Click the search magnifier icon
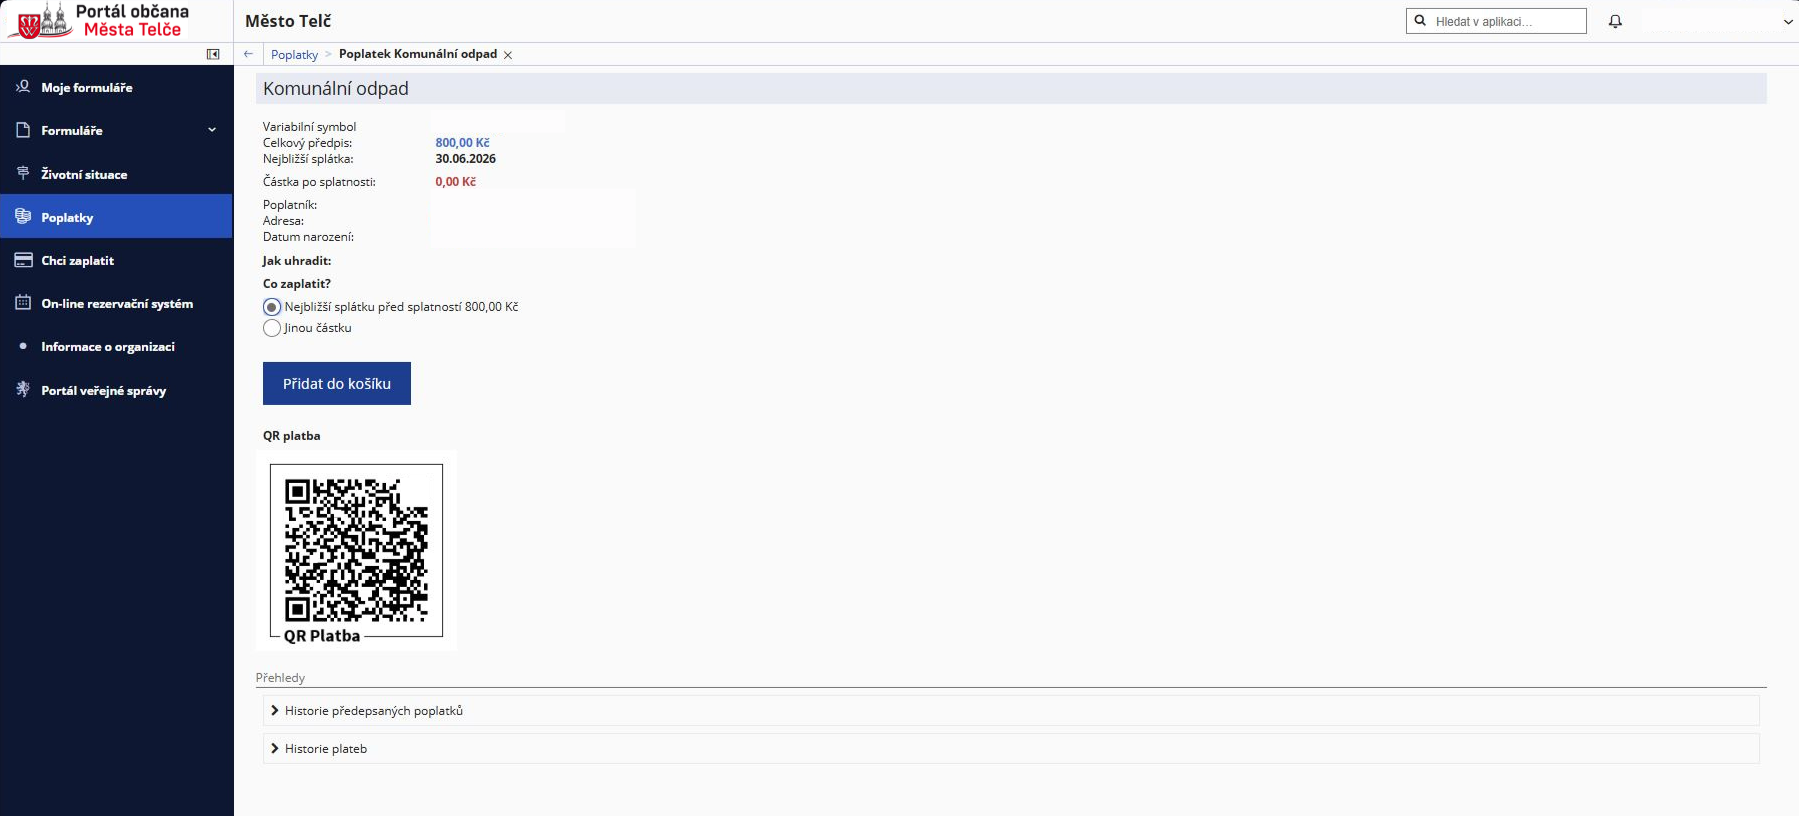 tap(1420, 21)
